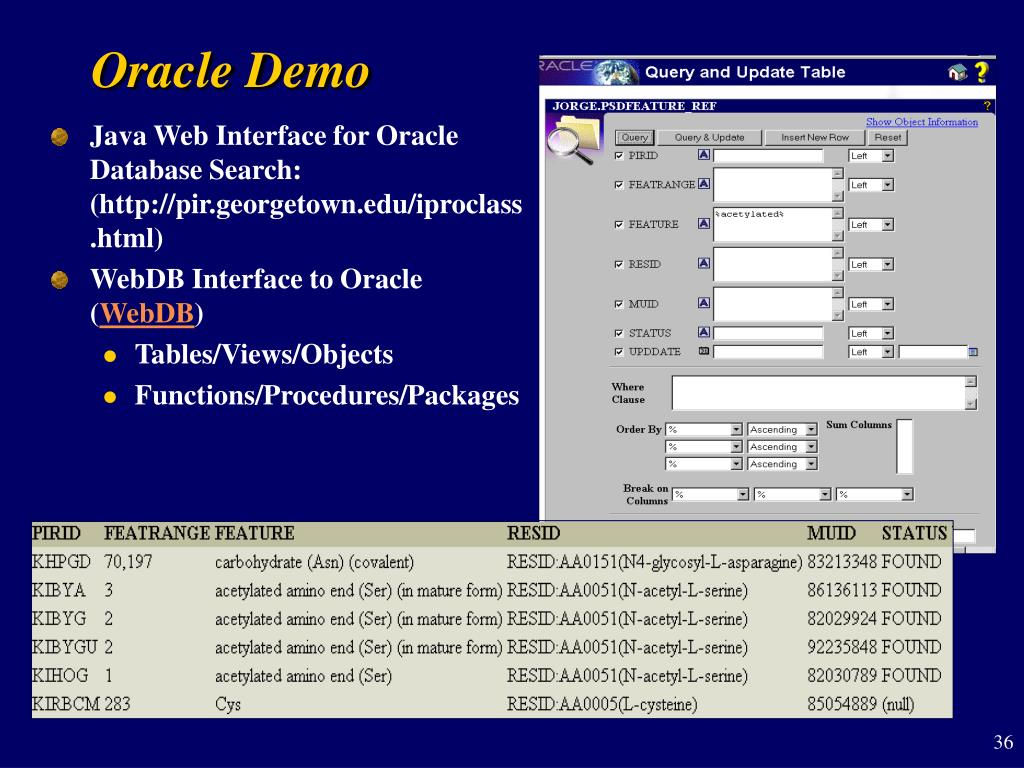Follow the WebDB hyperlink

pyautogui.click(x=147, y=313)
